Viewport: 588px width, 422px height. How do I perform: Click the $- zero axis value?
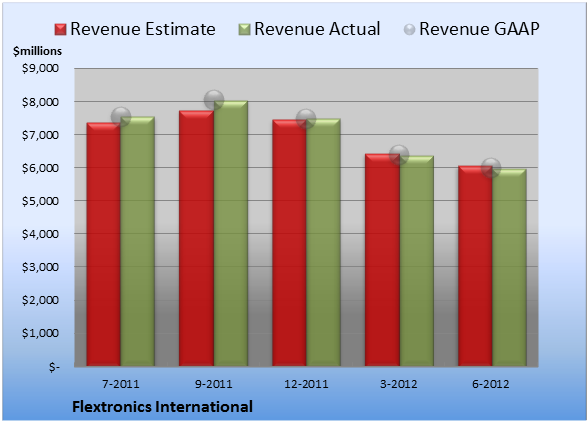coord(54,366)
